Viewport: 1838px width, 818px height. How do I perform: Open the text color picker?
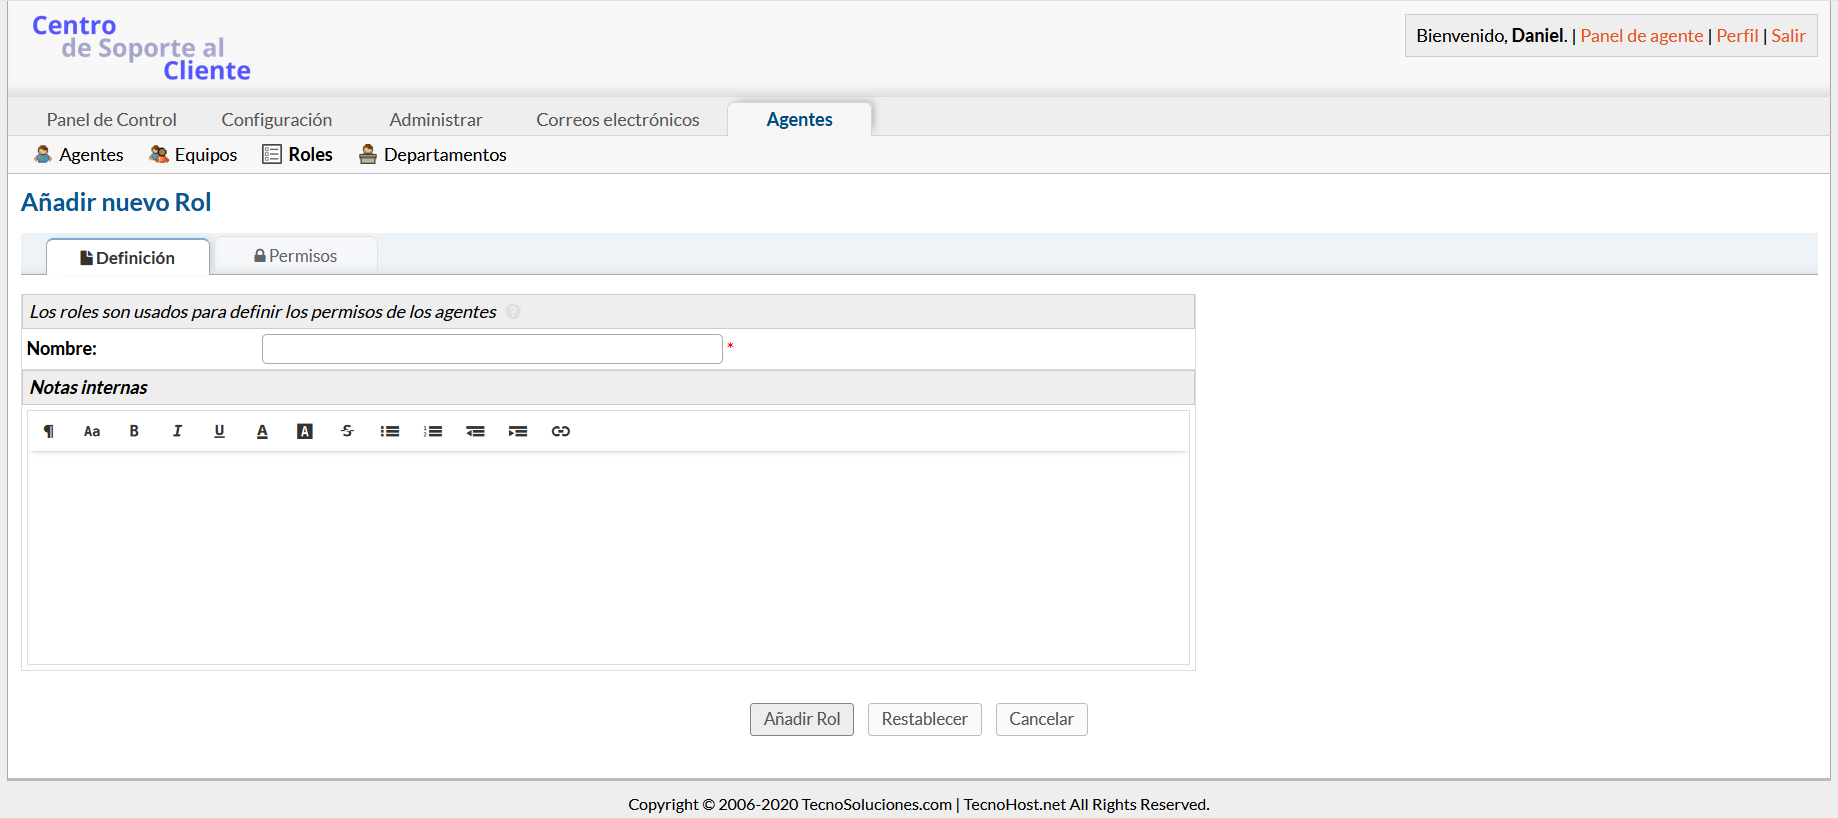262,431
